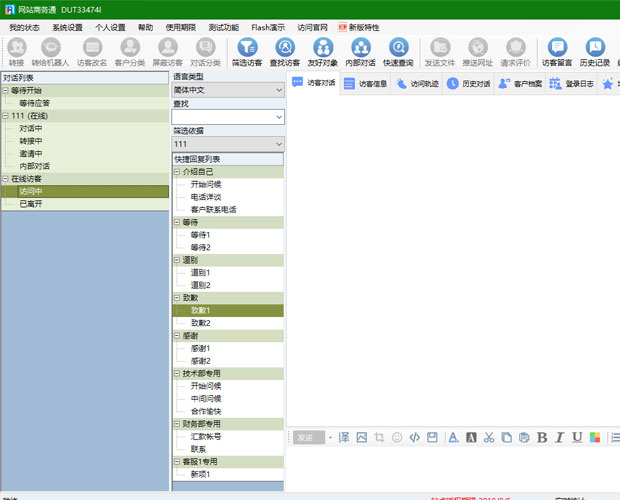Select 已离开 in the conversation list
The image size is (620, 500).
point(30,203)
